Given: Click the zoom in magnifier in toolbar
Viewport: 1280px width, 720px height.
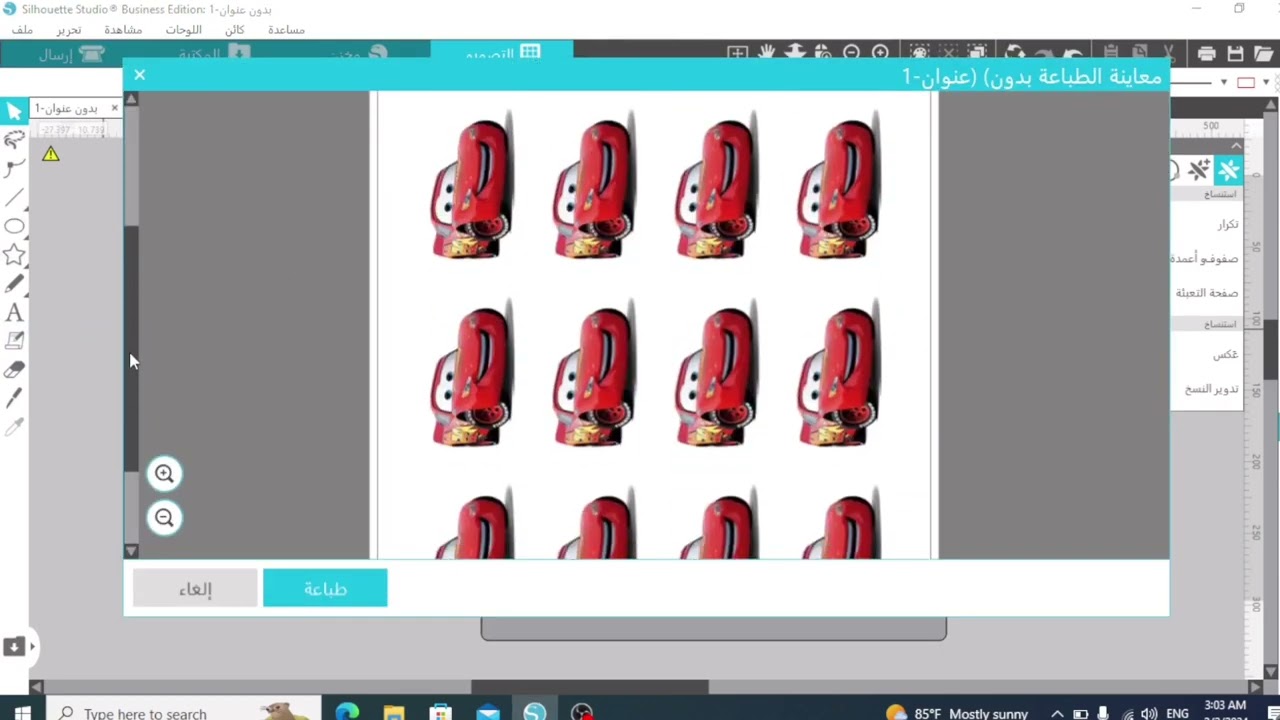Looking at the screenshot, I should click(x=880, y=53).
